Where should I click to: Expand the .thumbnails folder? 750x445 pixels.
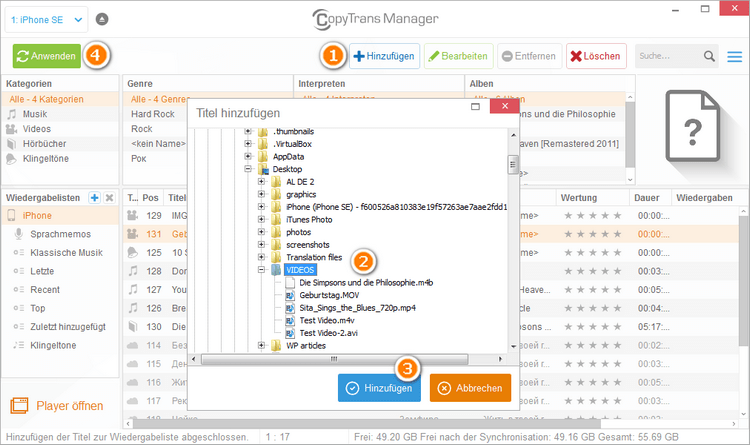pos(248,131)
